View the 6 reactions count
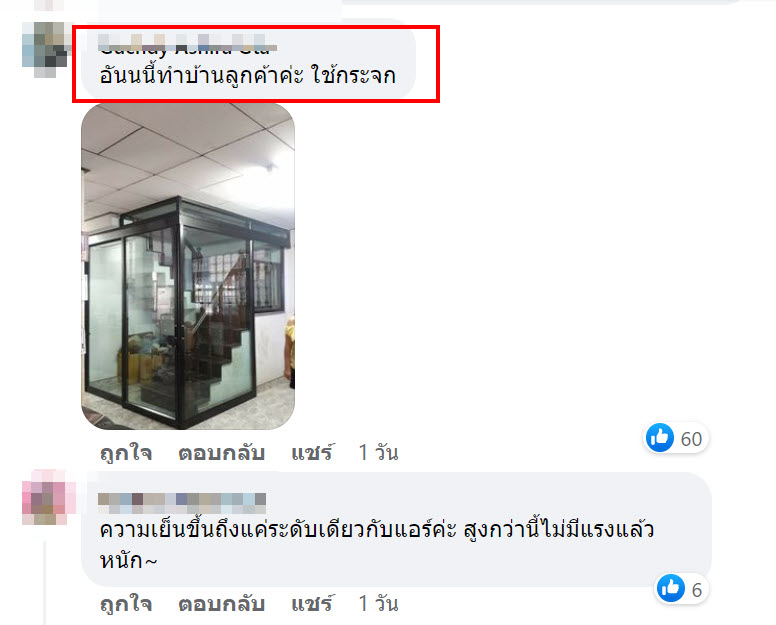Viewport: 776px width, 625px height. [697, 590]
